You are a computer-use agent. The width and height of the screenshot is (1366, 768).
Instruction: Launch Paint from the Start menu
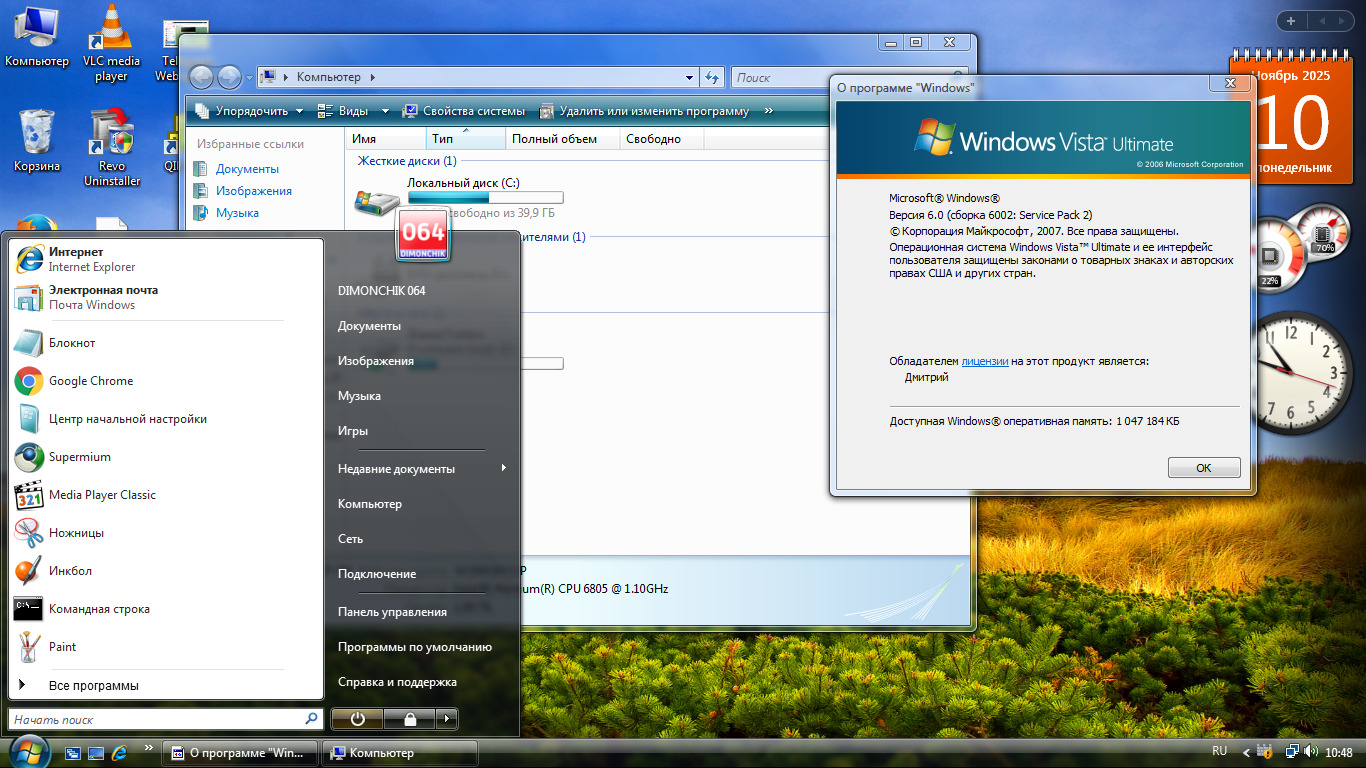click(x=62, y=647)
